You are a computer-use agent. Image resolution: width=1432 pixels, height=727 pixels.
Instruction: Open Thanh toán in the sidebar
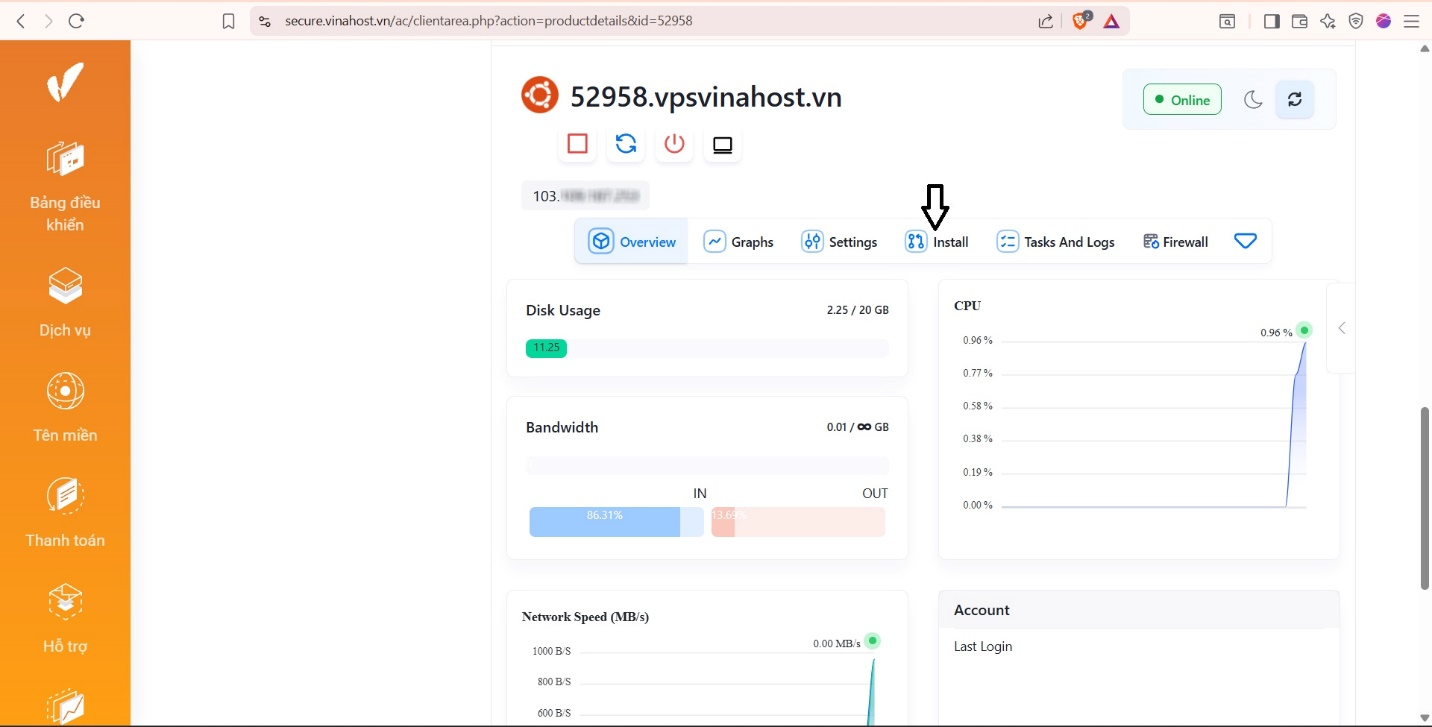click(65, 513)
